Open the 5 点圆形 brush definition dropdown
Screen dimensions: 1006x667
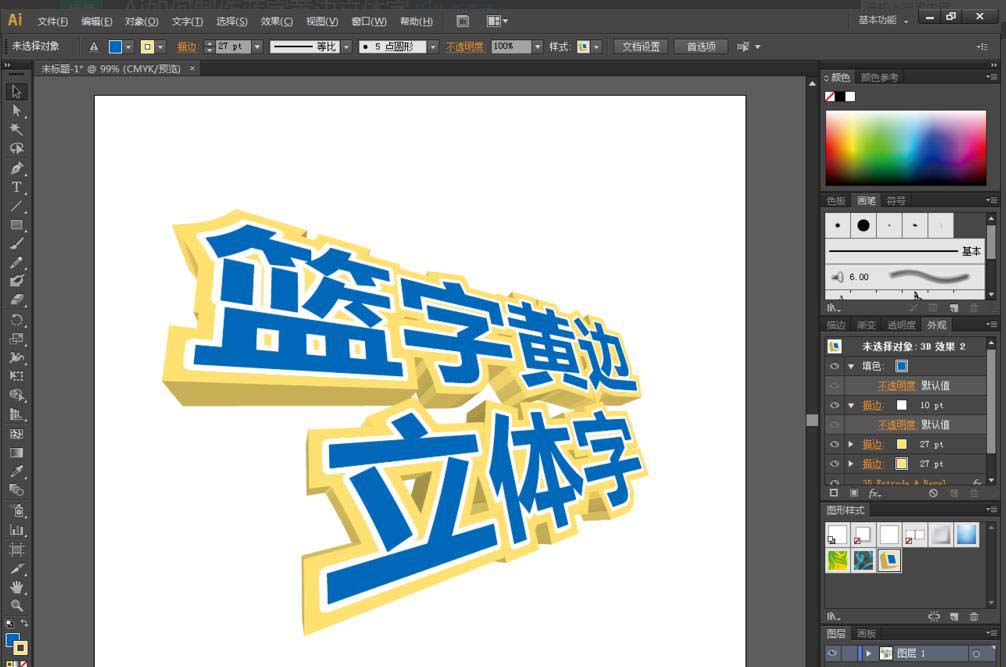pos(433,47)
